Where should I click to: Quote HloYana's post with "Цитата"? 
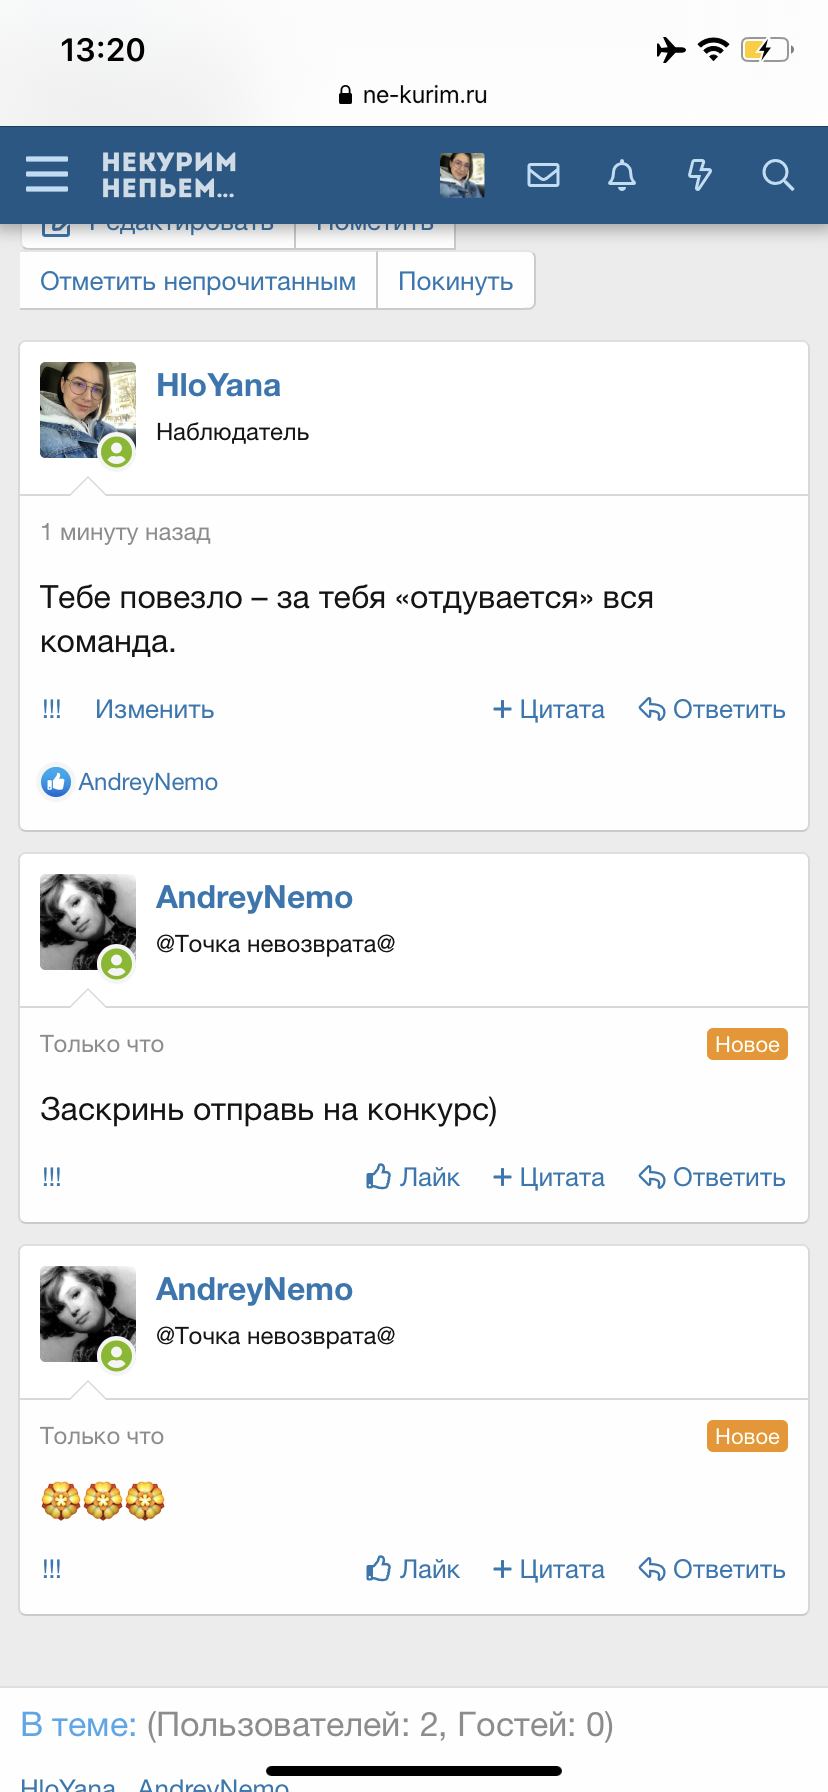[x=549, y=709]
